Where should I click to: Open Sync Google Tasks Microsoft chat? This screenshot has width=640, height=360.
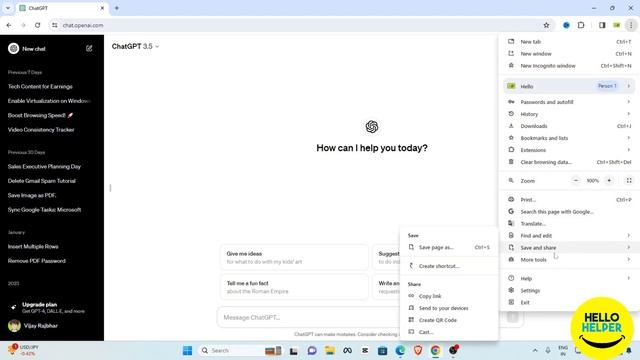(x=44, y=210)
